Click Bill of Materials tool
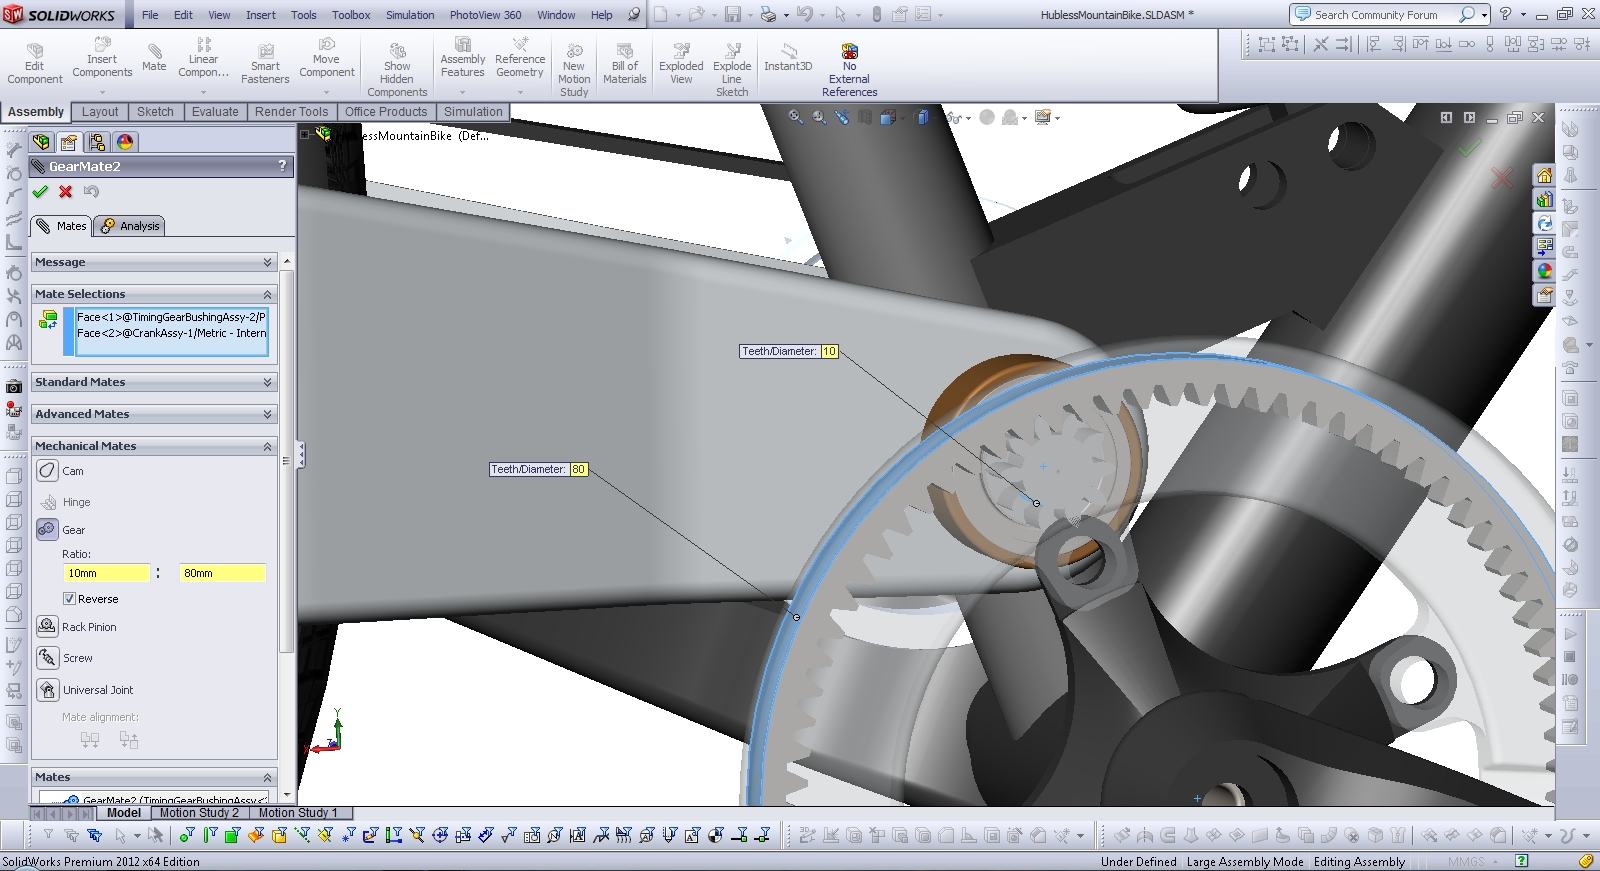This screenshot has height=871, width=1600. (x=625, y=65)
